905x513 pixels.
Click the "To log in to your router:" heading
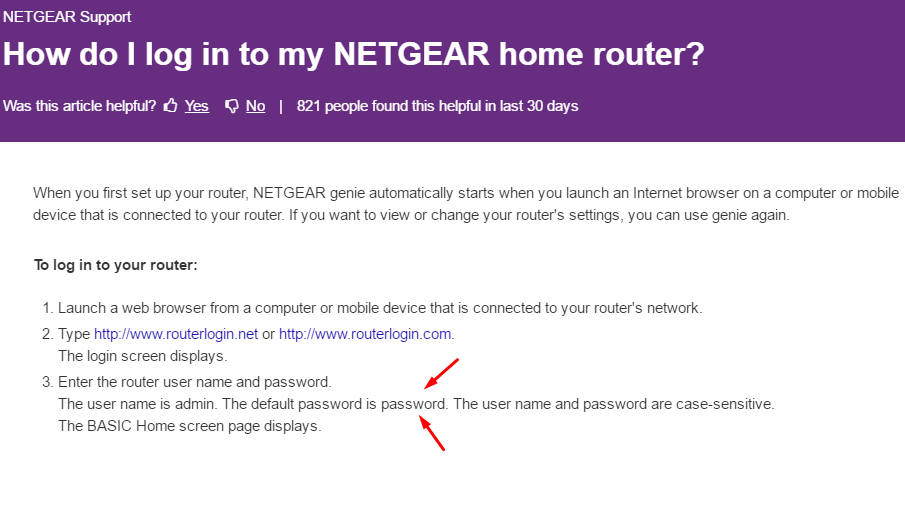tap(116, 265)
